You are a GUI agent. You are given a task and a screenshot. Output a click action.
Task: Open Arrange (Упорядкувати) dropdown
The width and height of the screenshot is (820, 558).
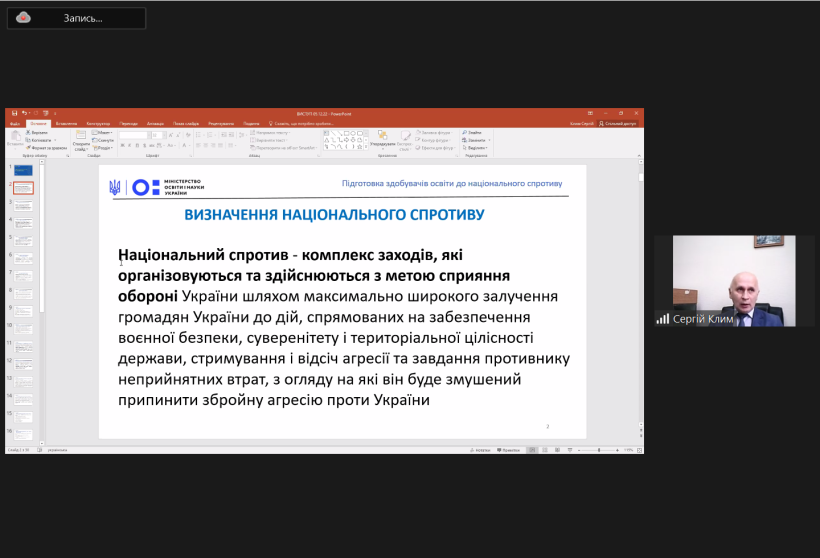tap(383, 140)
